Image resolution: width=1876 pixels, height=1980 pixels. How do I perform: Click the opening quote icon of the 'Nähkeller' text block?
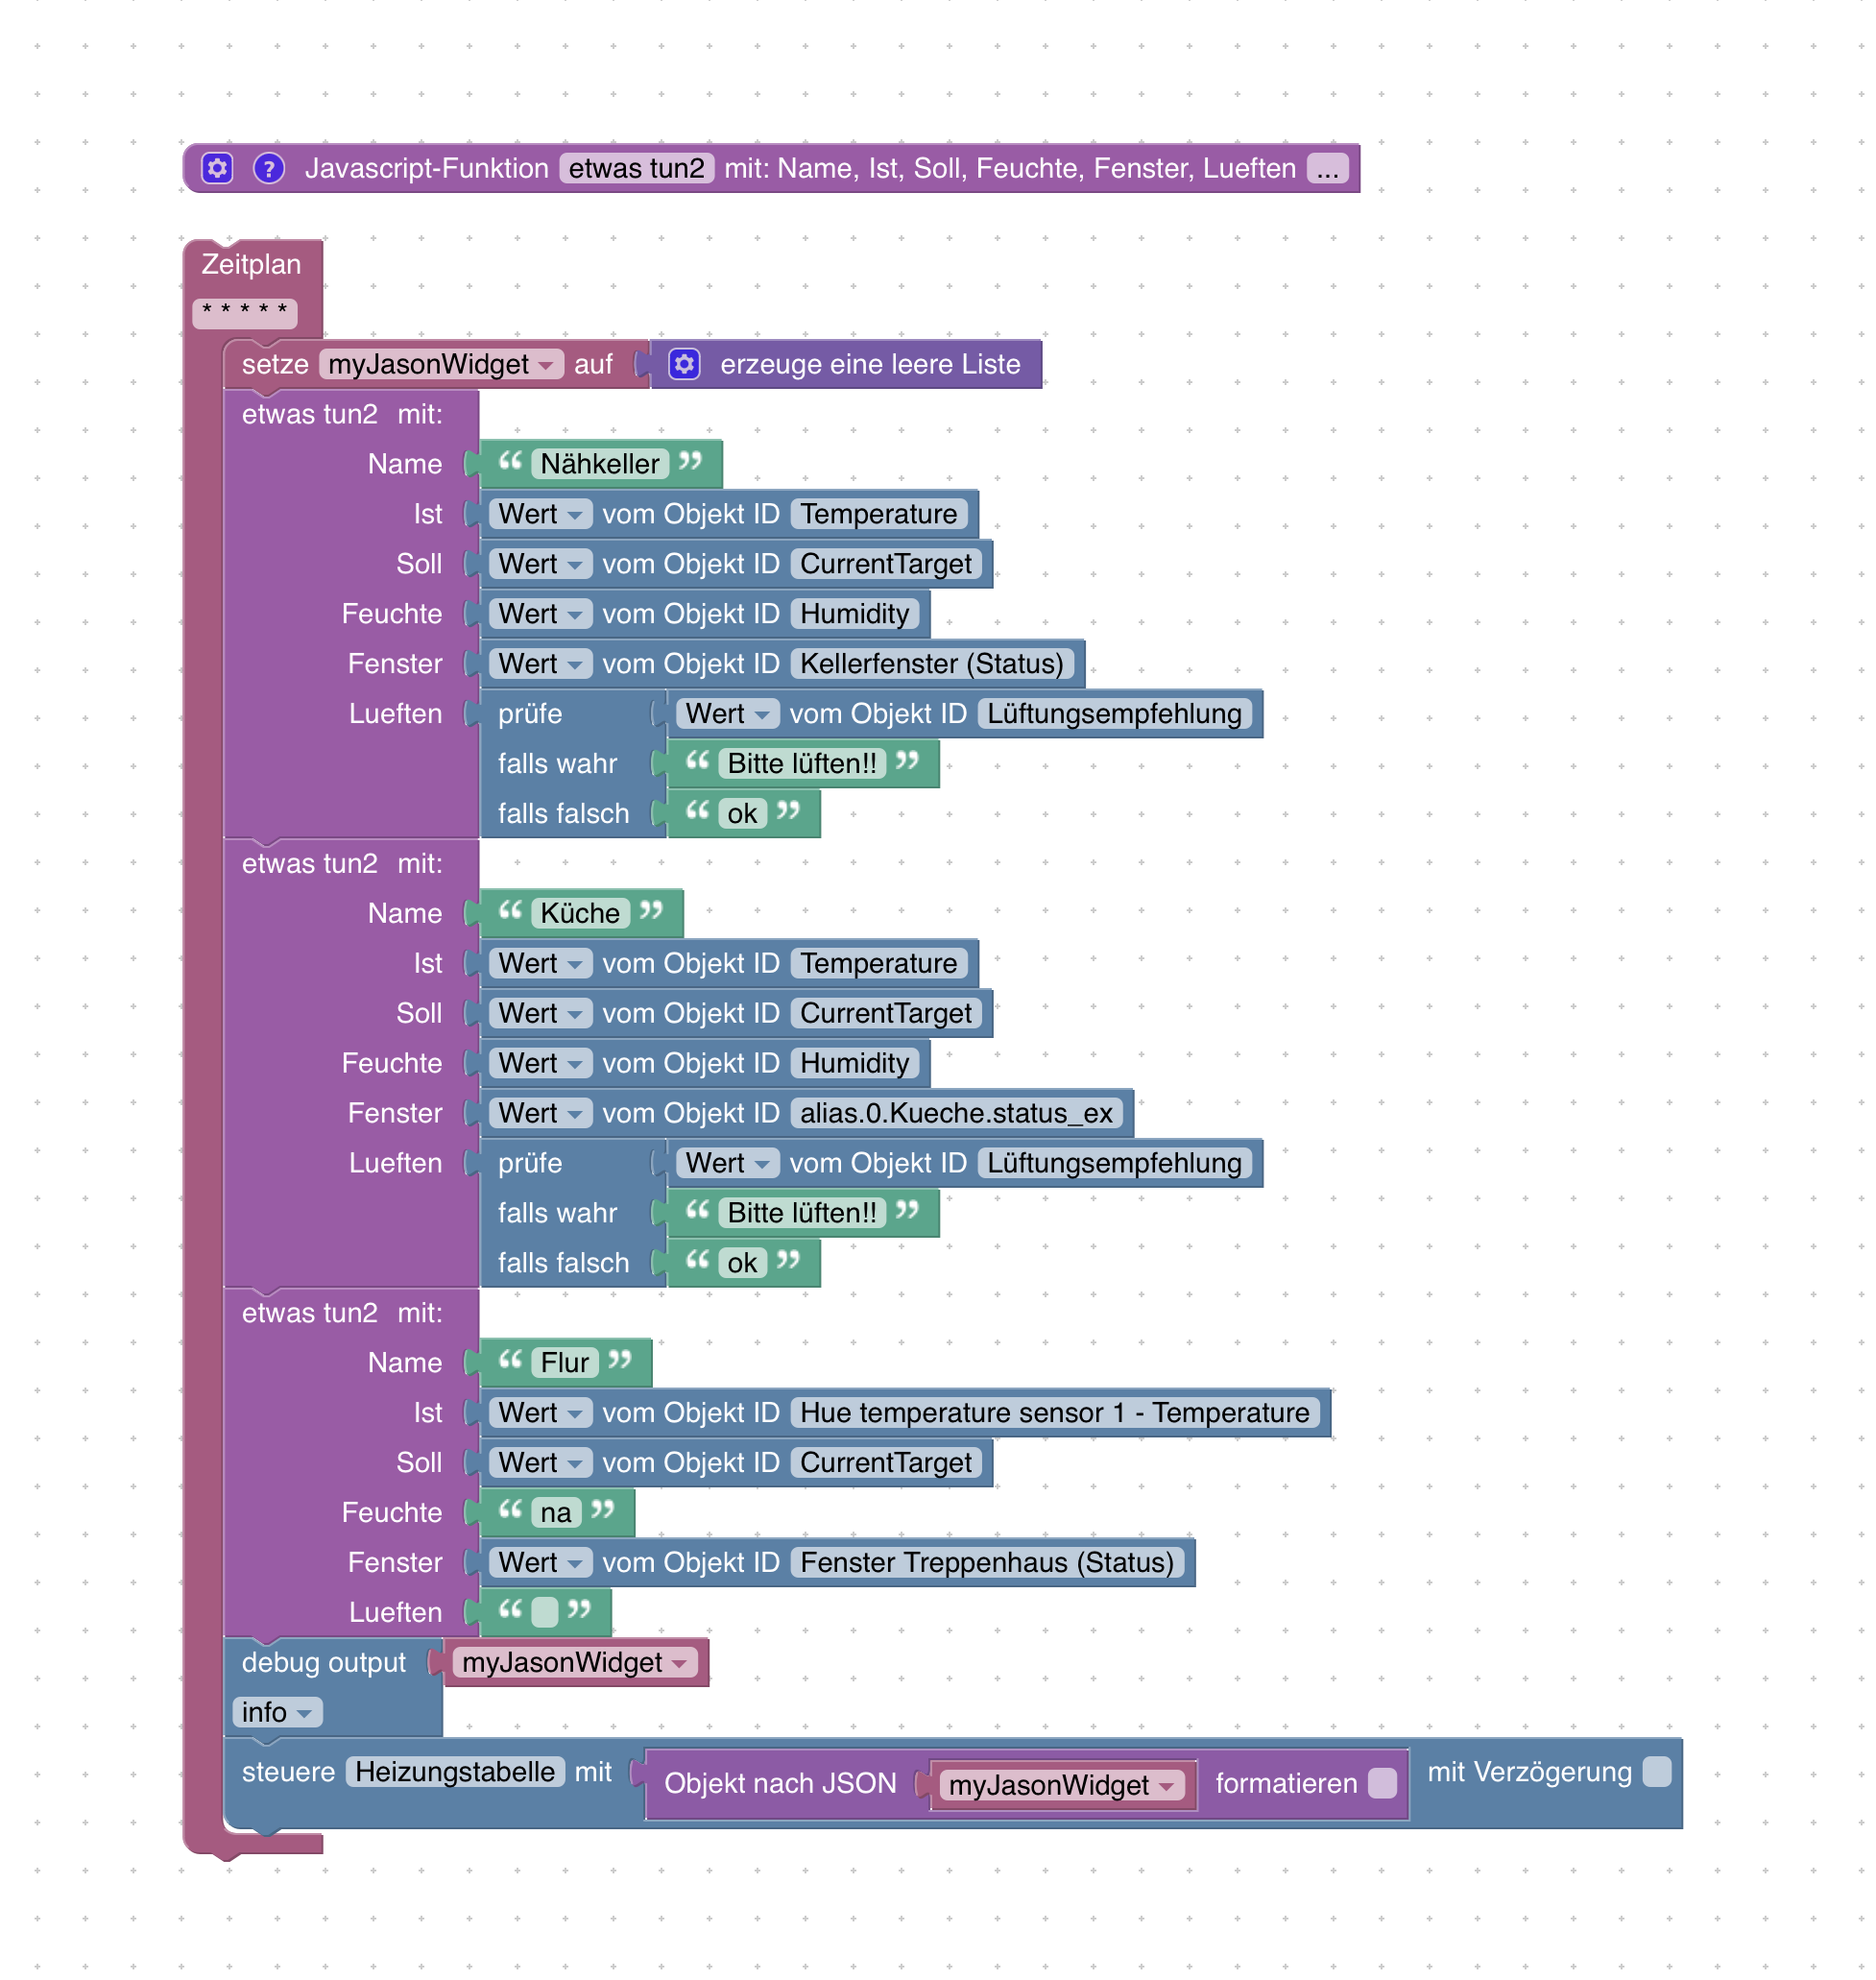tap(510, 462)
